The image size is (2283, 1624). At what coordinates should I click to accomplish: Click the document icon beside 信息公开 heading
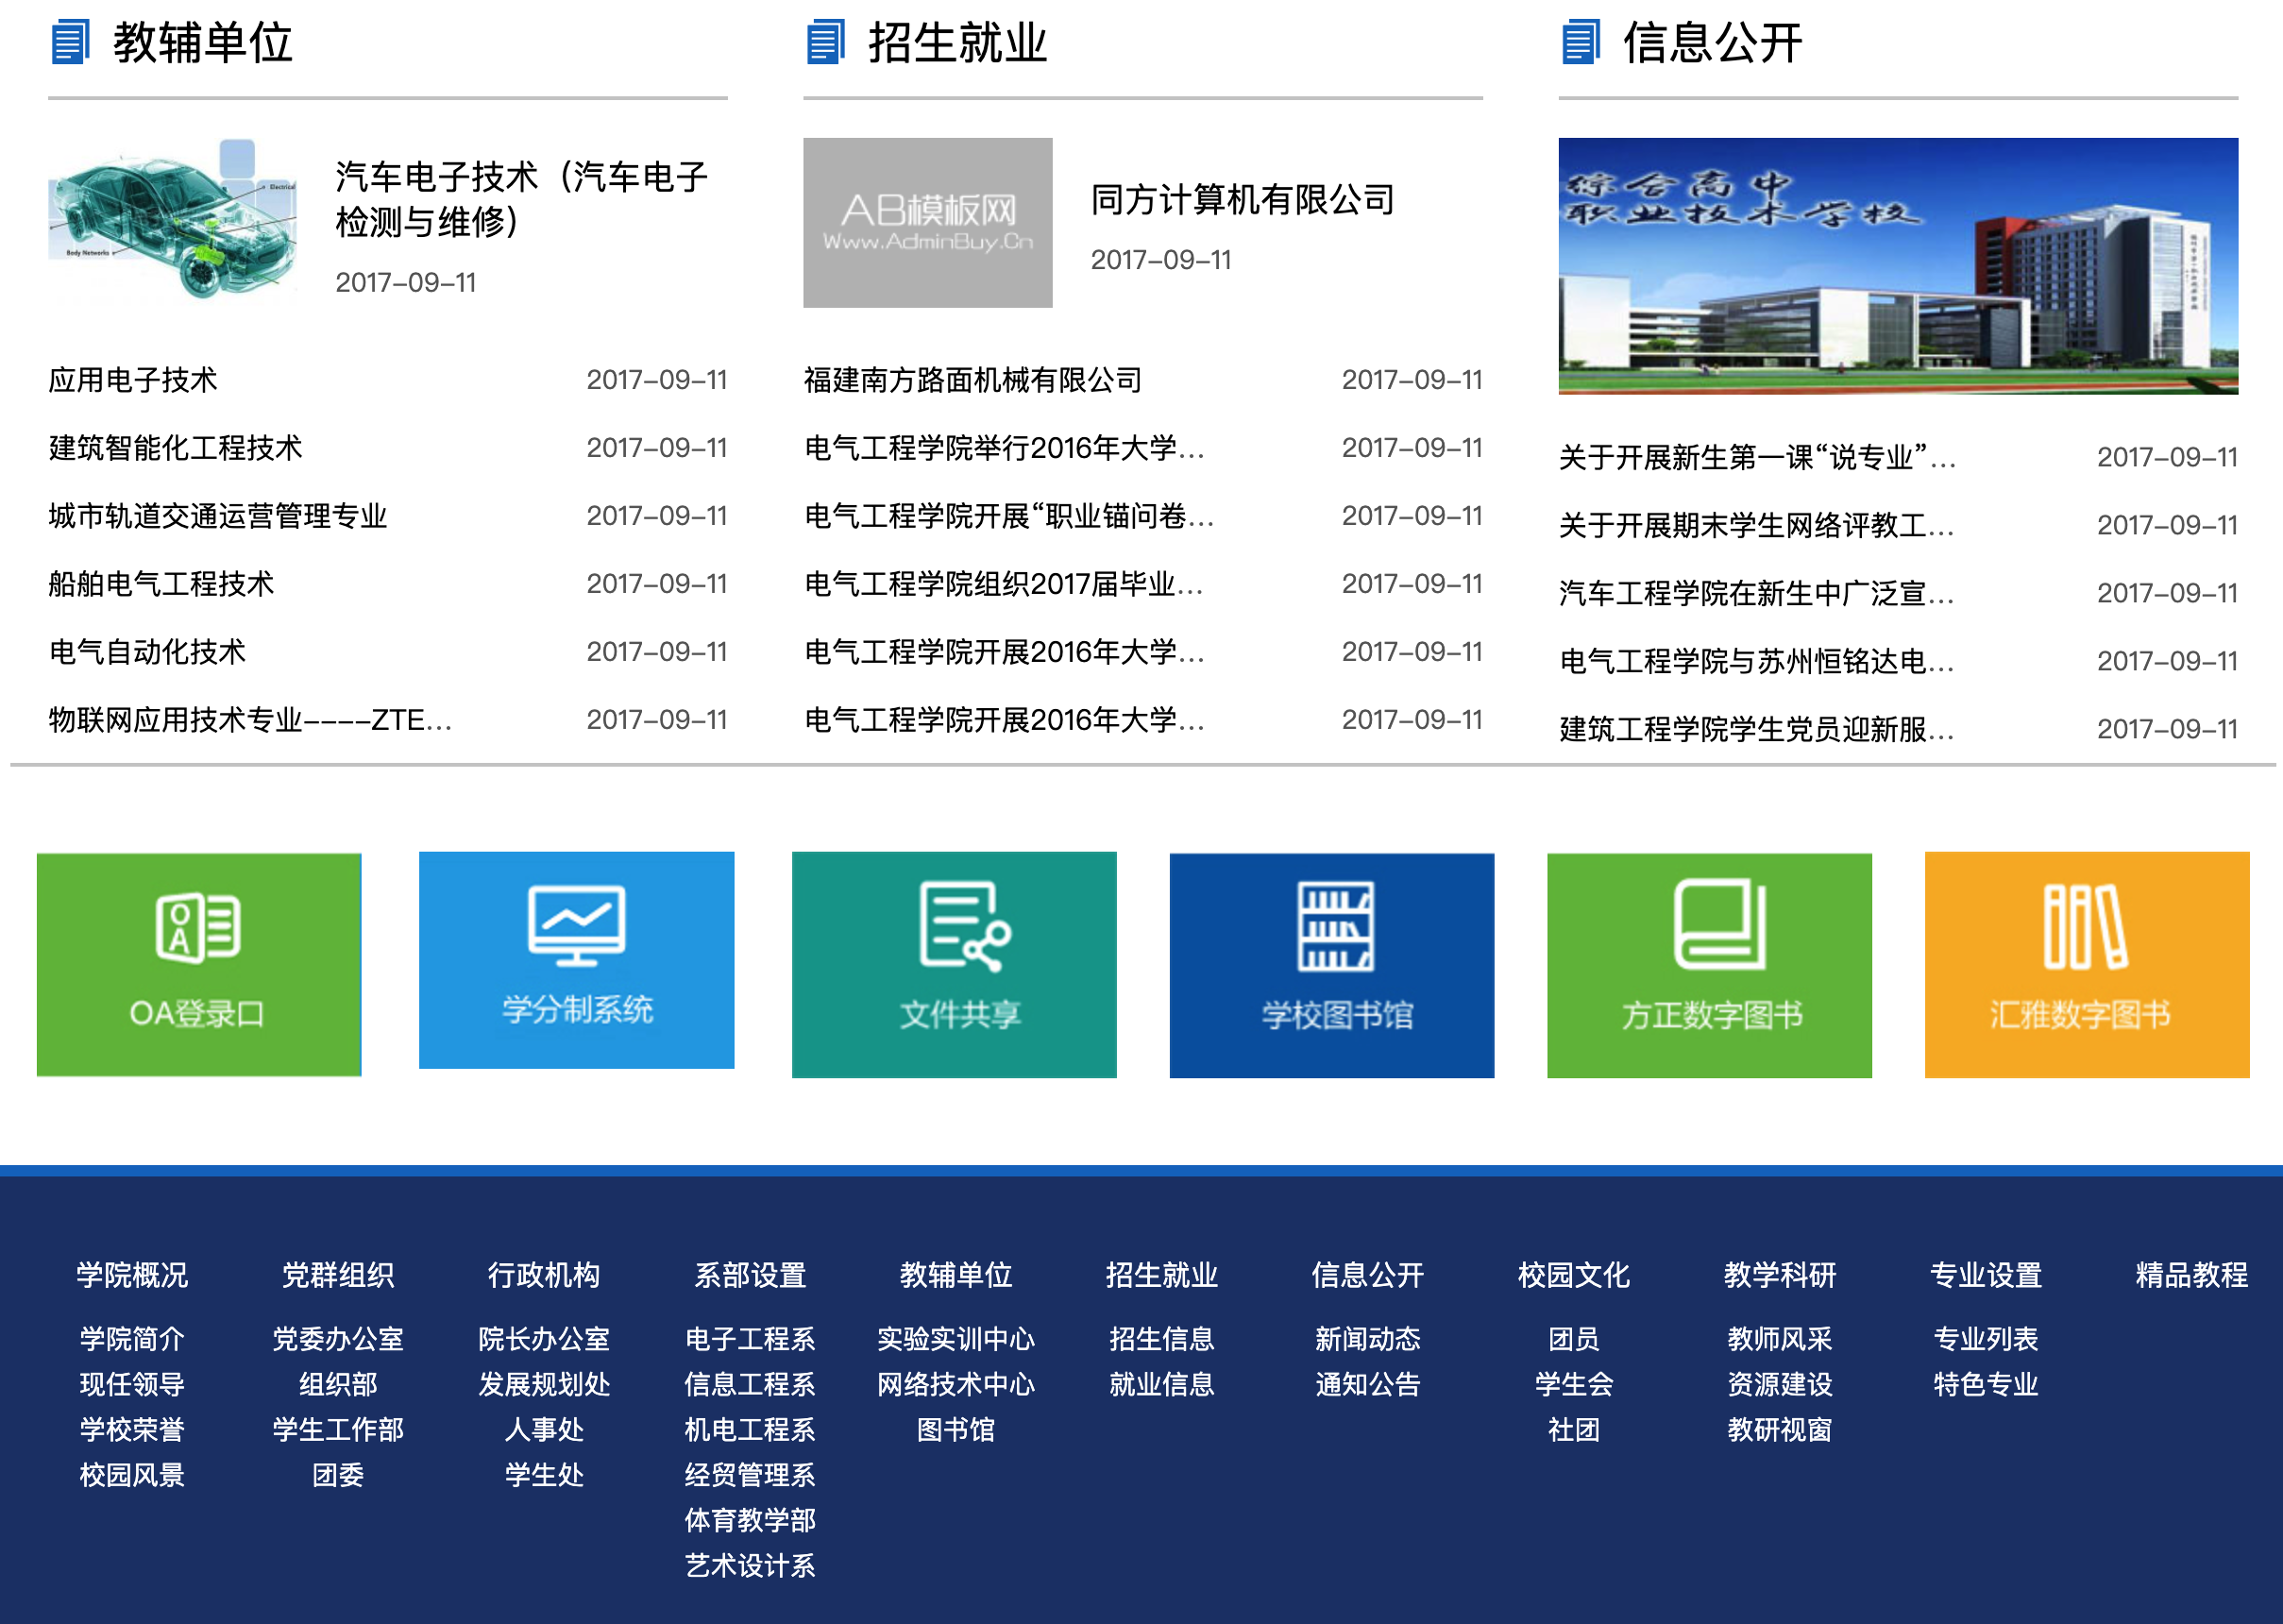(x=1580, y=42)
